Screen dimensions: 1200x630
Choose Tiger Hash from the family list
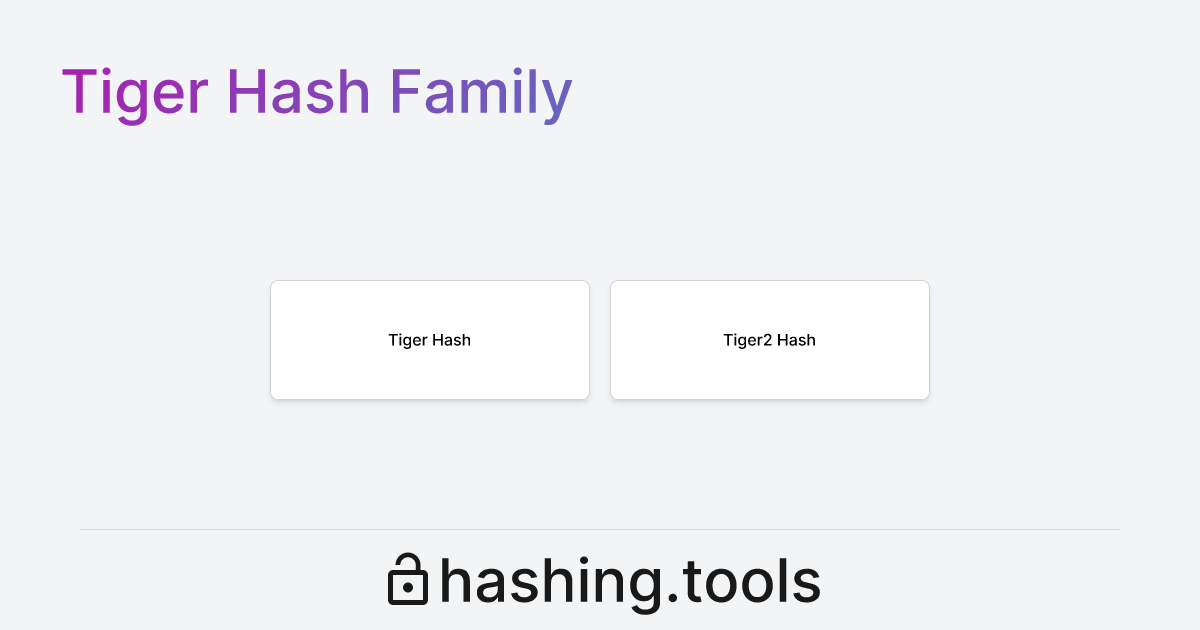coord(430,340)
